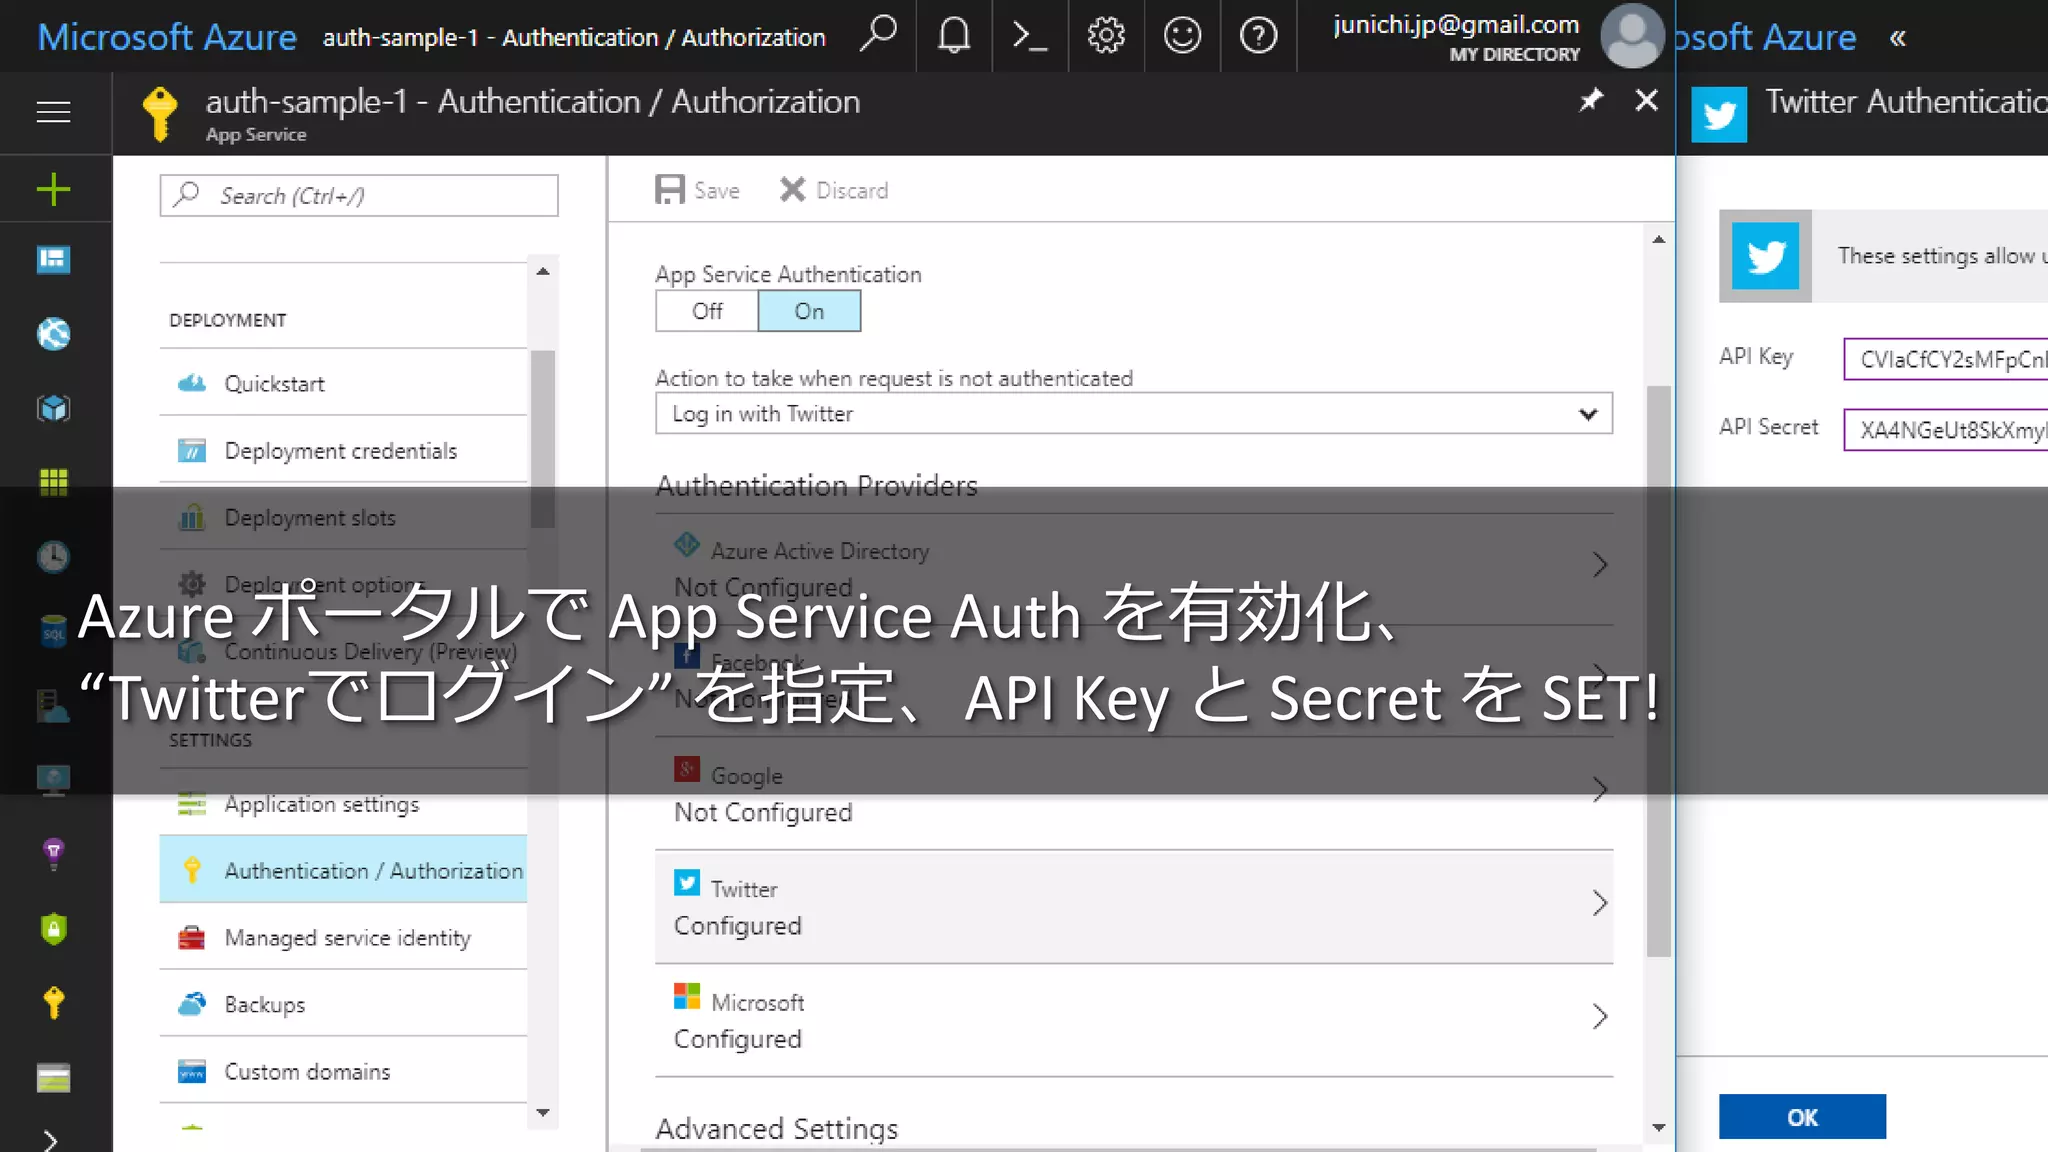Open the lightbulb Advisor sidebar icon

click(54, 853)
